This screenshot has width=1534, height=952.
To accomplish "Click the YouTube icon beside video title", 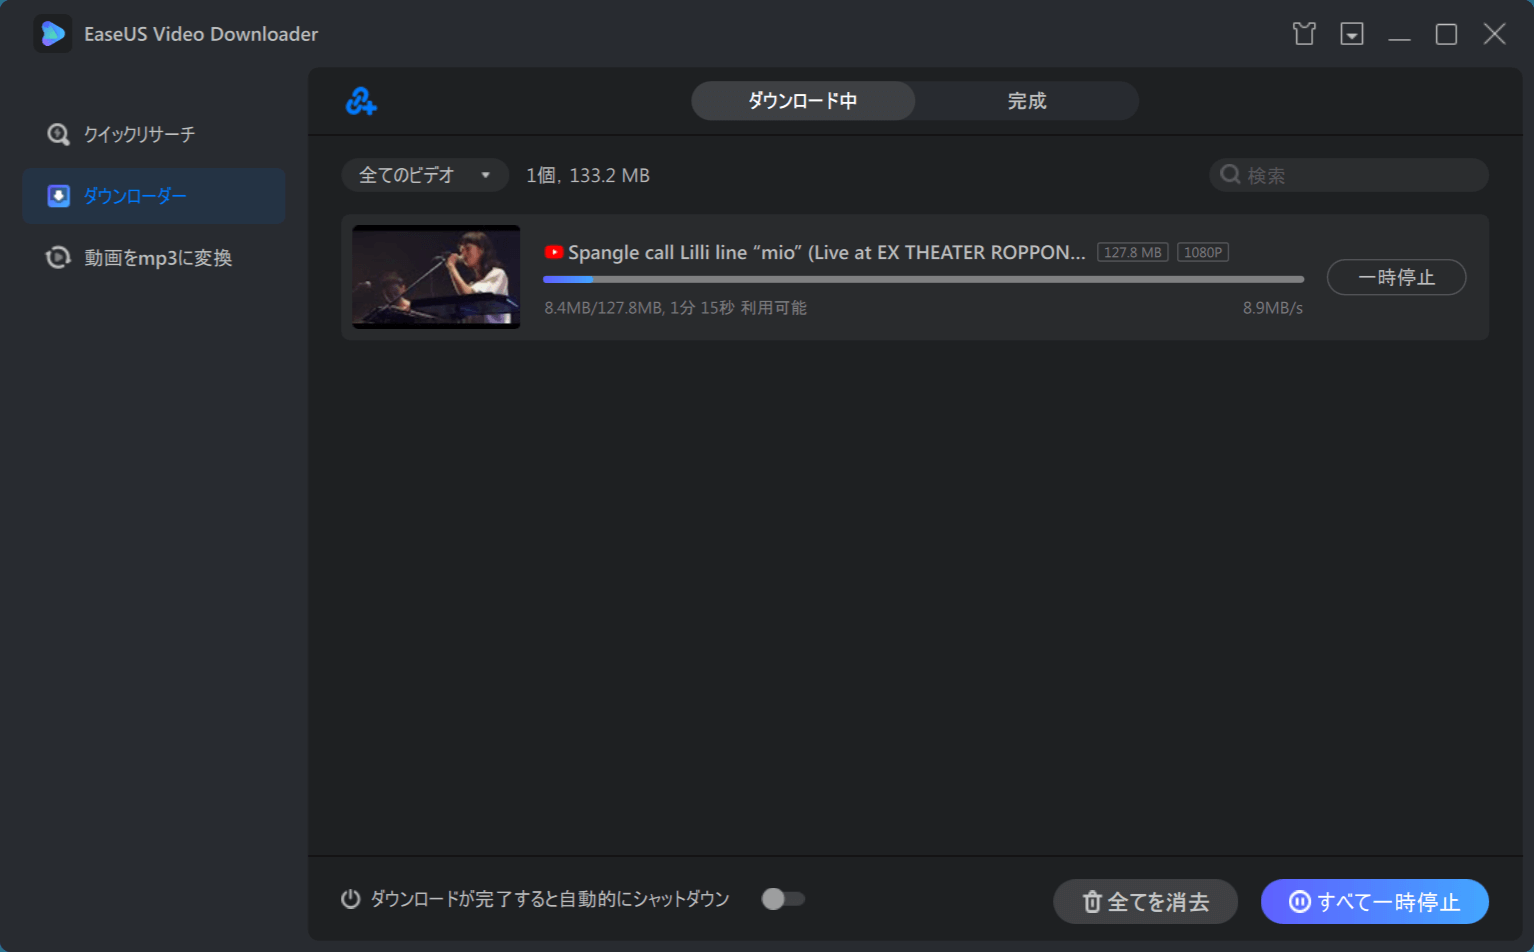I will (x=554, y=252).
